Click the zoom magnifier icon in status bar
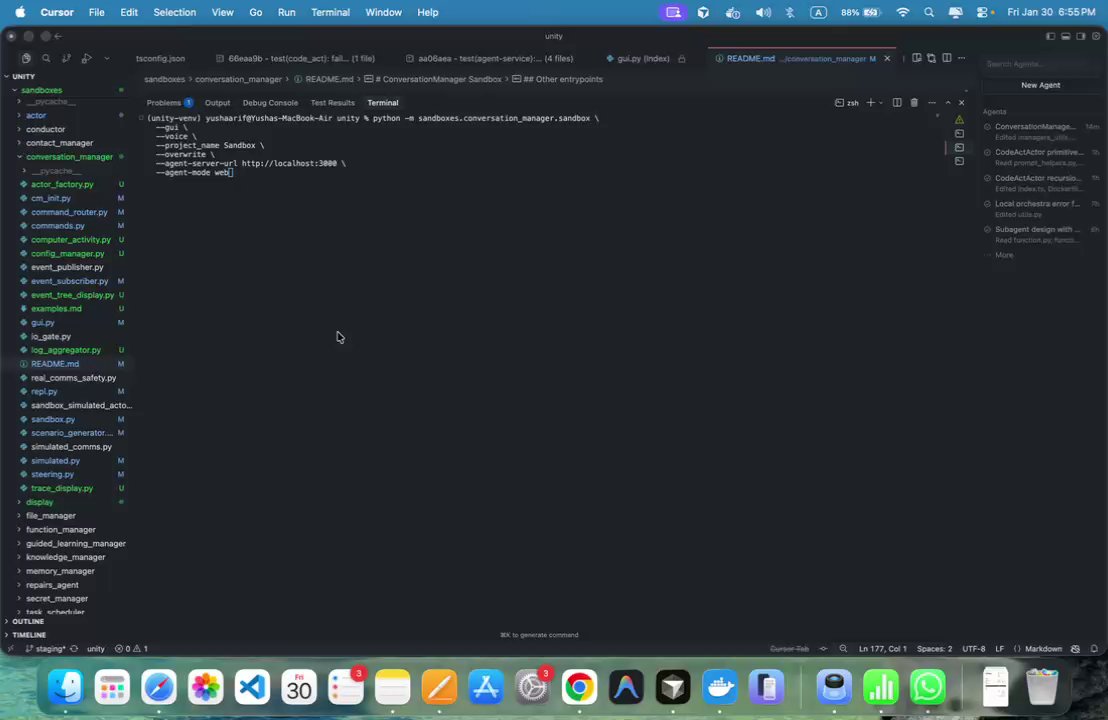The image size is (1108, 720). pyautogui.click(x=843, y=649)
